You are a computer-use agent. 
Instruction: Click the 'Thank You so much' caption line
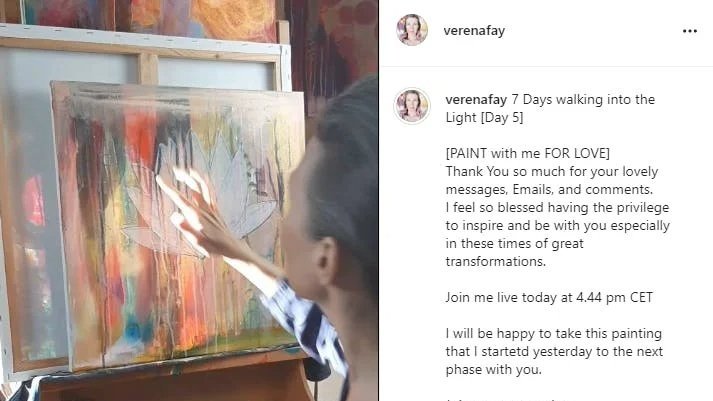tap(552, 171)
